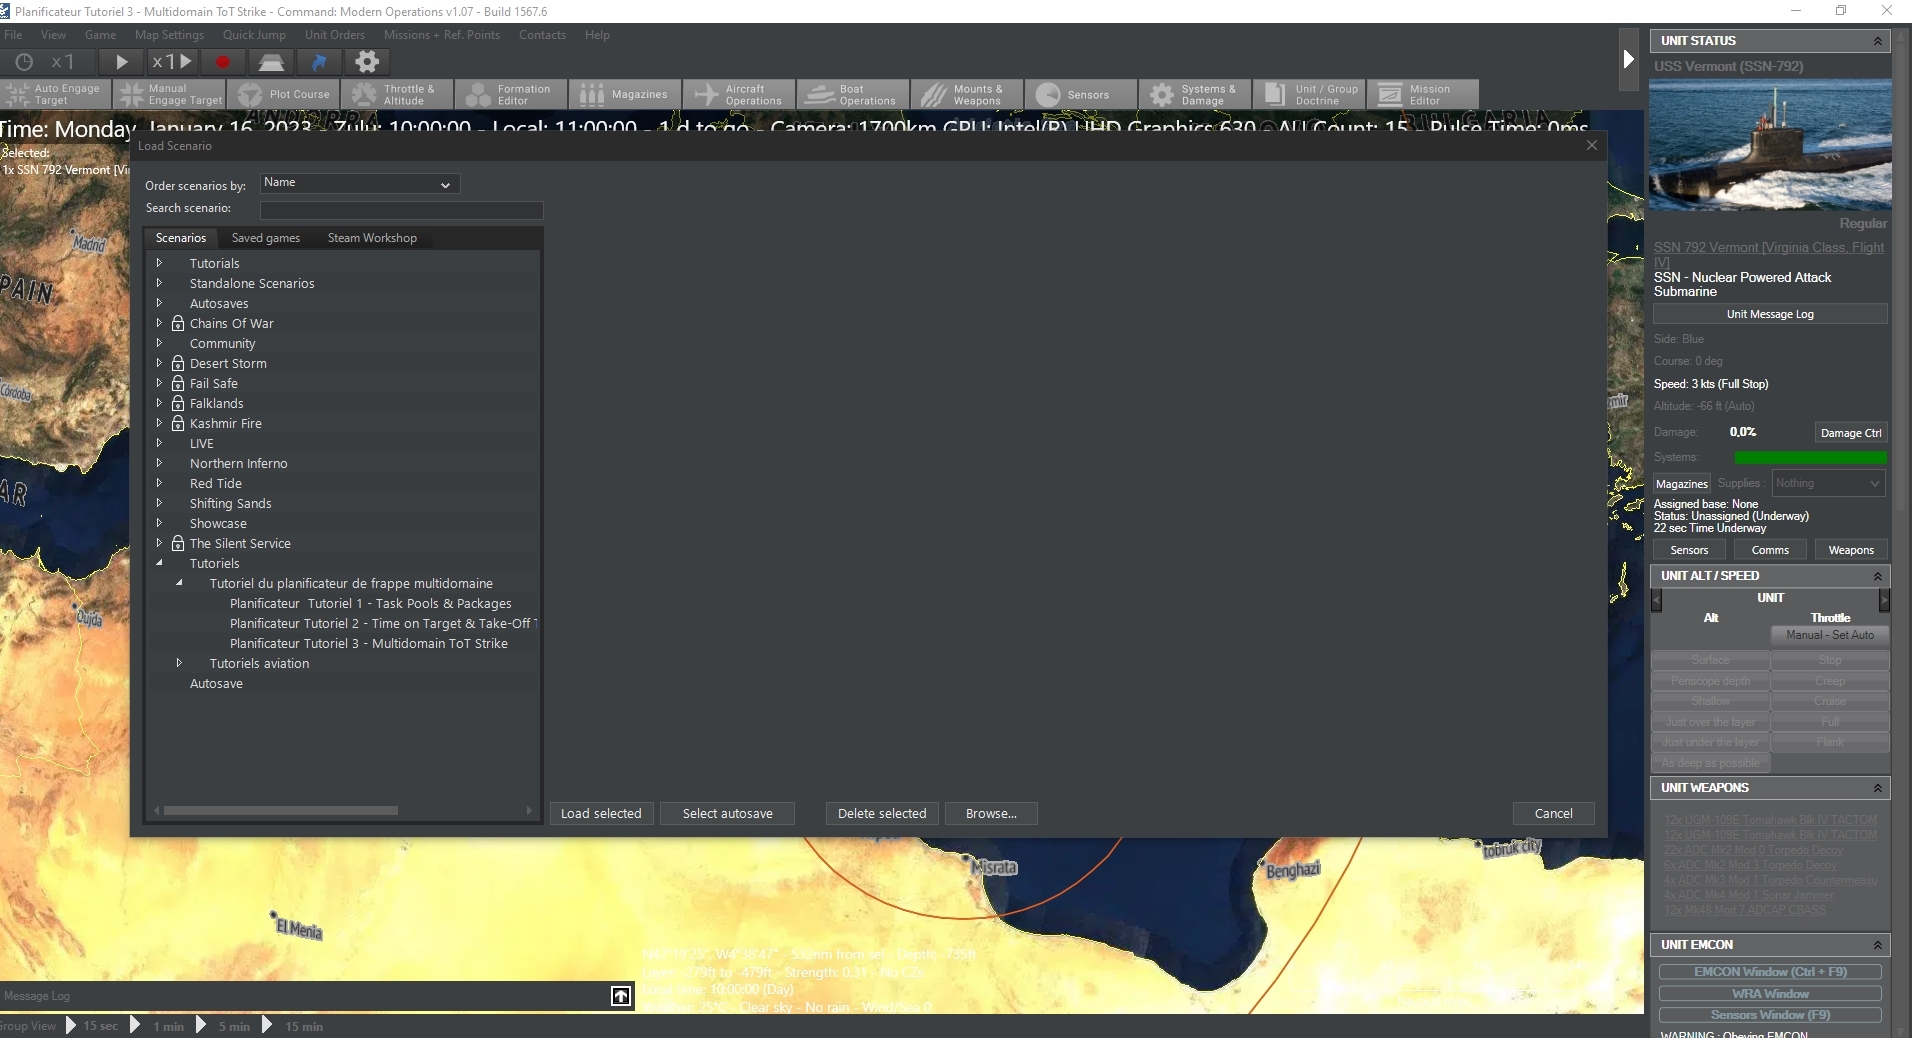Open the Quick Jump menu
The height and width of the screenshot is (1038, 1912).
click(254, 35)
